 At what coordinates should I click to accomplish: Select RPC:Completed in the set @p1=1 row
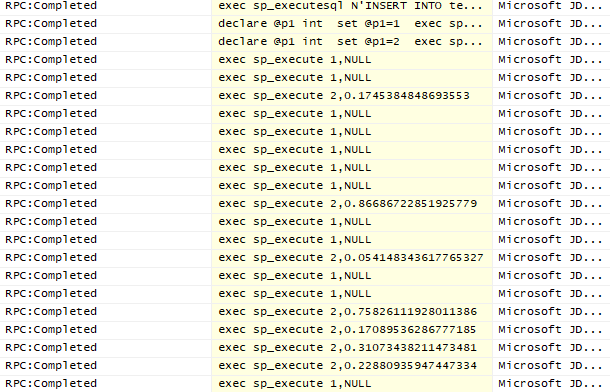point(51,24)
